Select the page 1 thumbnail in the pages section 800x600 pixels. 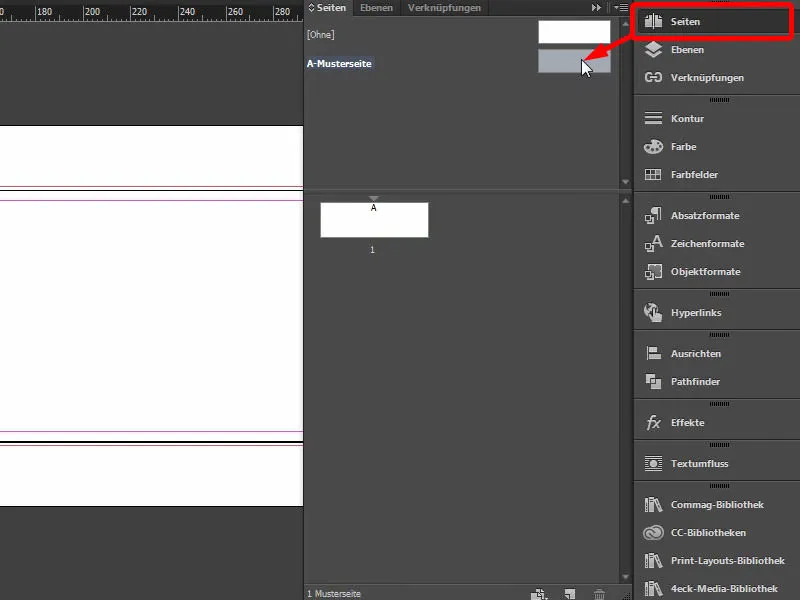[374, 220]
